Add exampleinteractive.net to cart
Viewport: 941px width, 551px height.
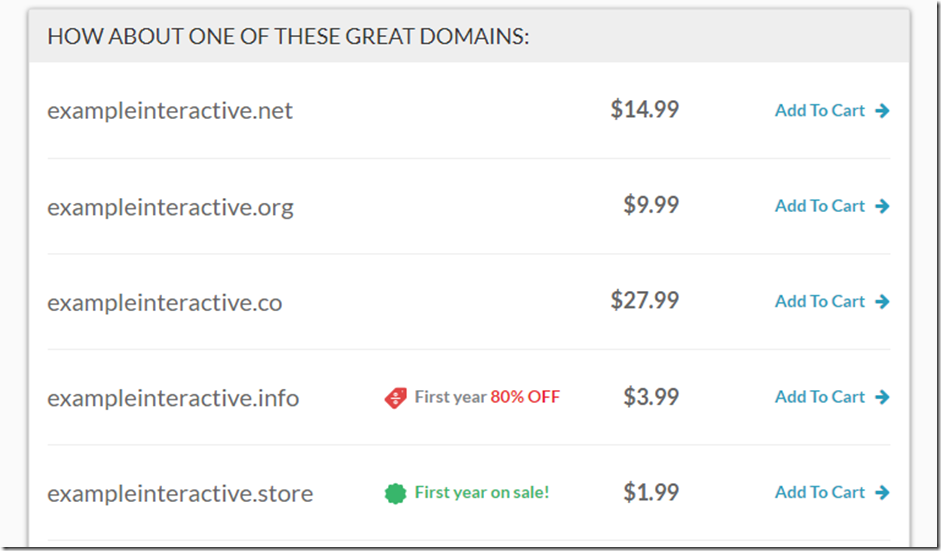(820, 111)
